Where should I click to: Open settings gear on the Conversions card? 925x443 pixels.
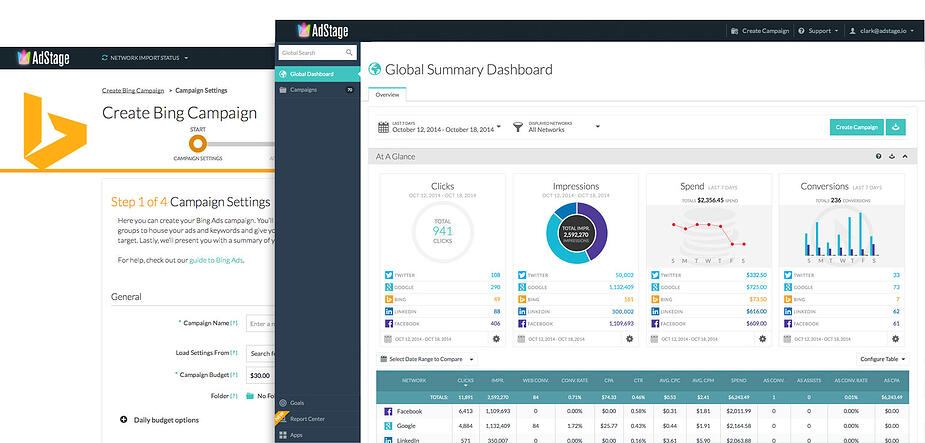pyautogui.click(x=896, y=339)
